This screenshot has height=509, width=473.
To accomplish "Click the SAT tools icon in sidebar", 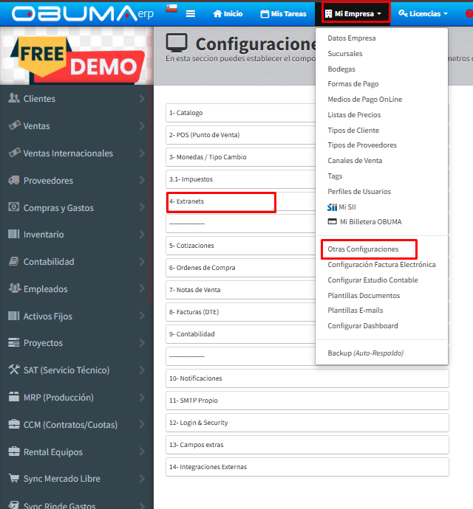I will [x=14, y=369].
